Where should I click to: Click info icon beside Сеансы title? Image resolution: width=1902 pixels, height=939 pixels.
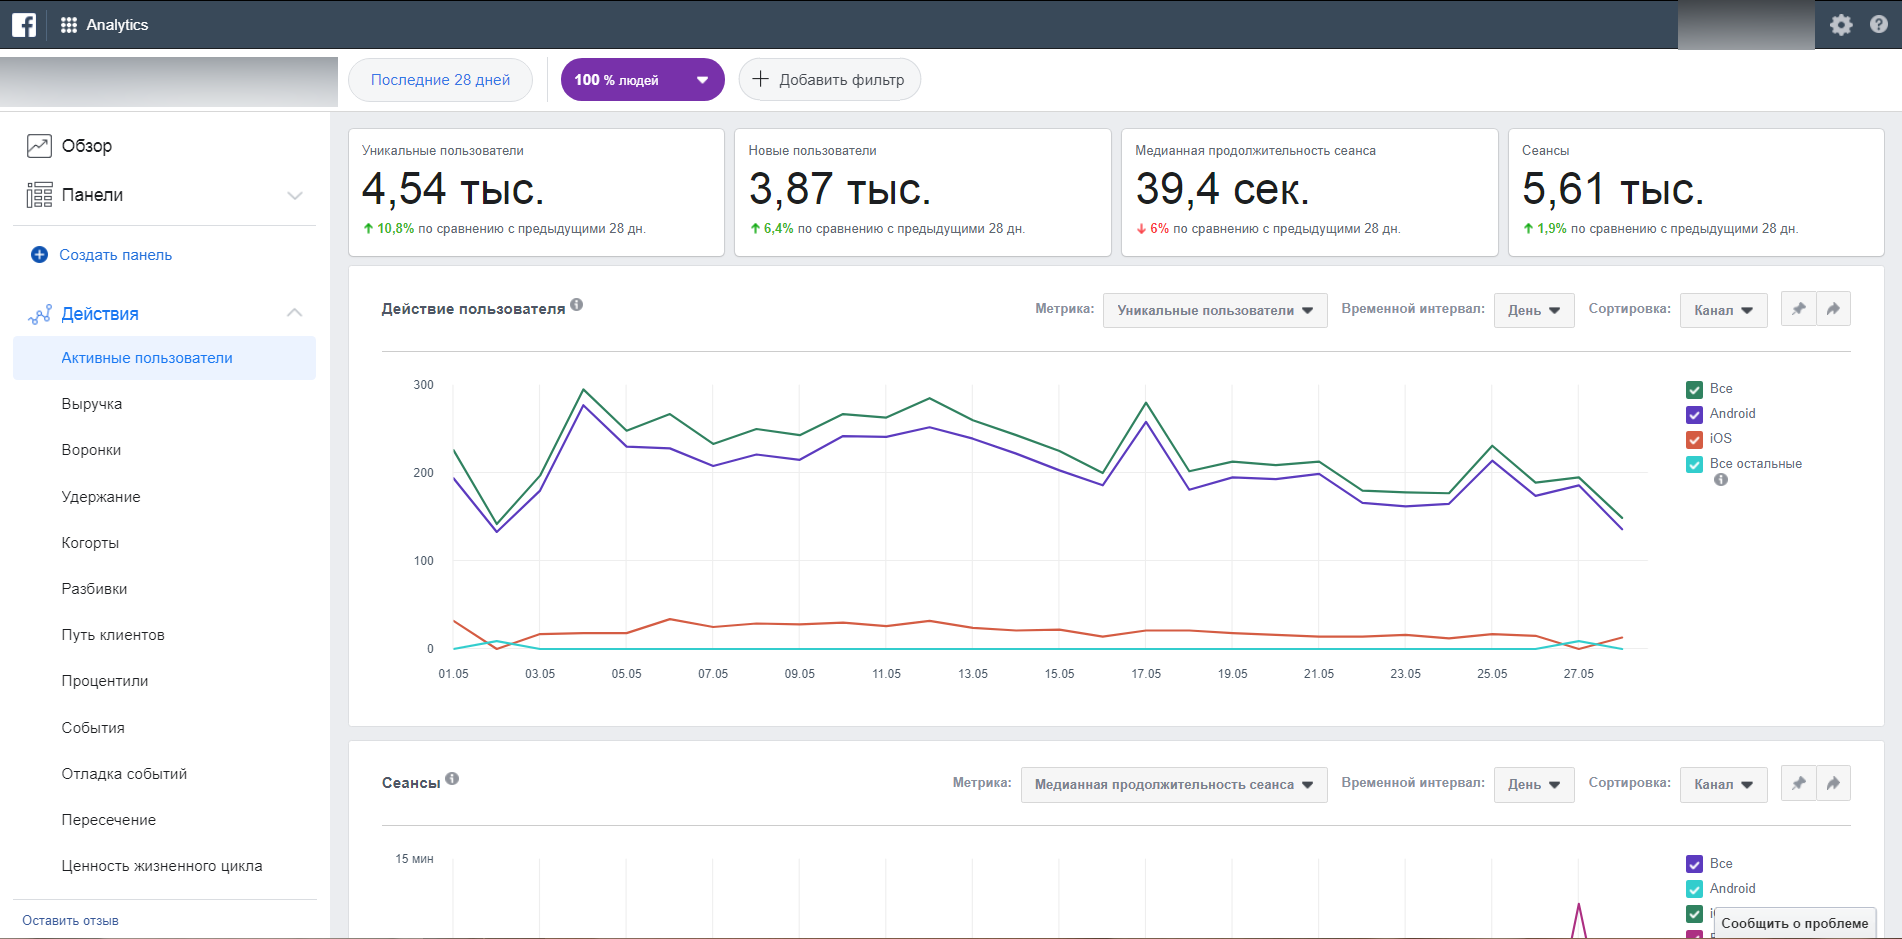point(452,779)
